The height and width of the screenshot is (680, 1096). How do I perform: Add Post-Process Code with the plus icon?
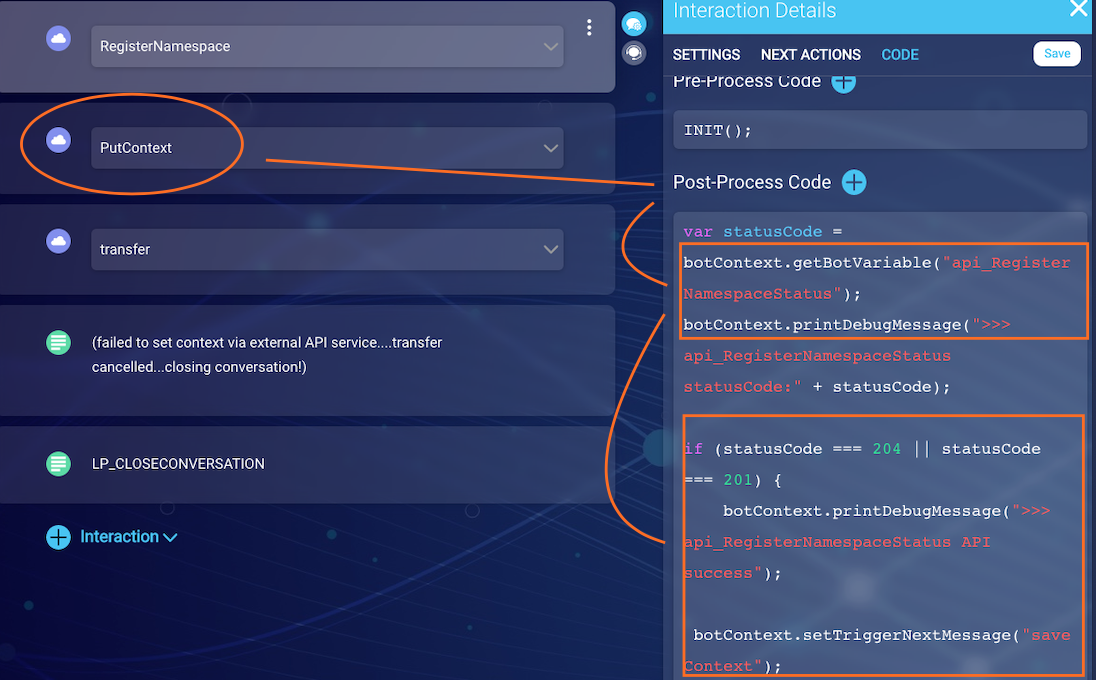pos(853,183)
